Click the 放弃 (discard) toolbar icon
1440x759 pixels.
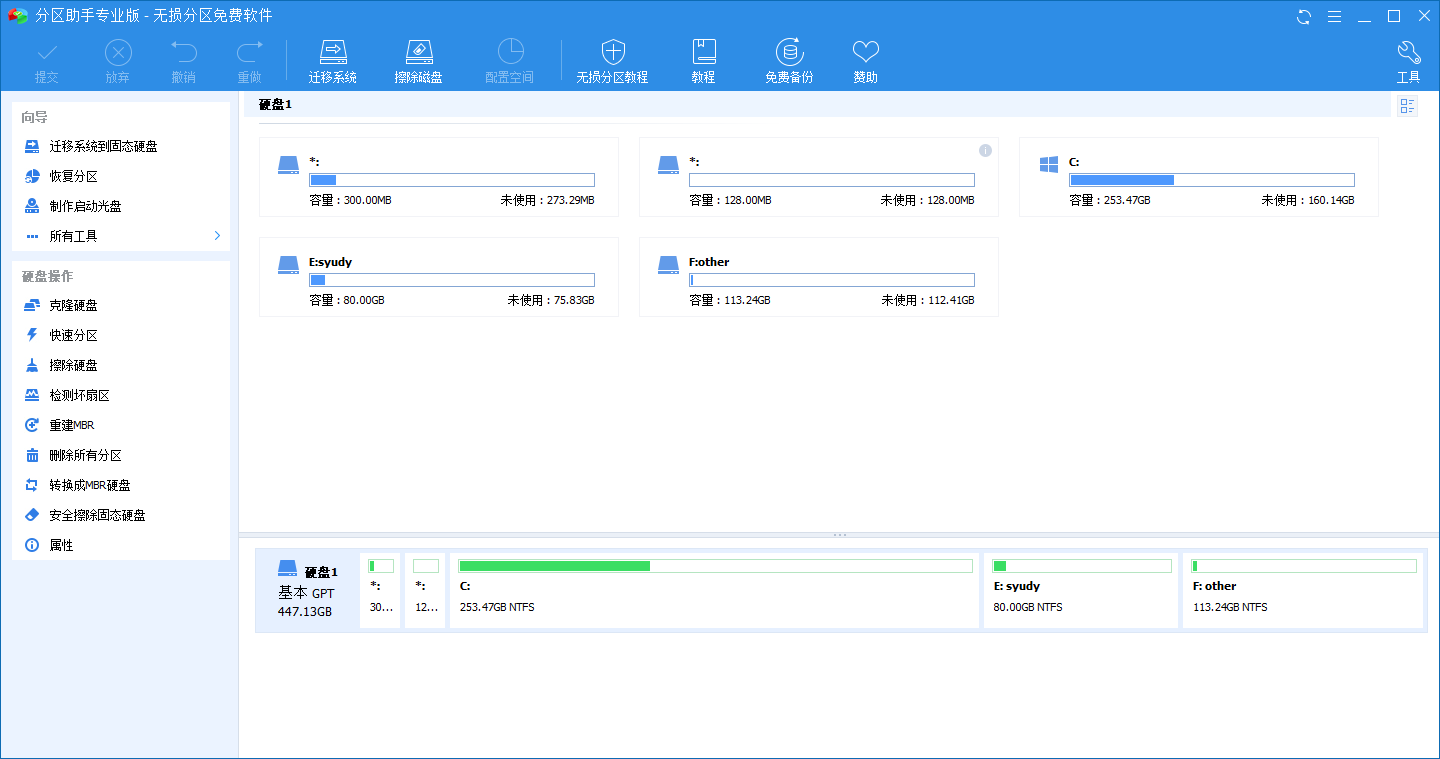pyautogui.click(x=118, y=53)
